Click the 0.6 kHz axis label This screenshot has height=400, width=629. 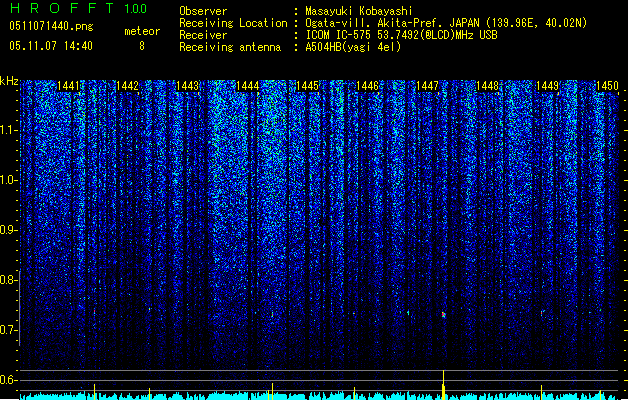coord(9,380)
